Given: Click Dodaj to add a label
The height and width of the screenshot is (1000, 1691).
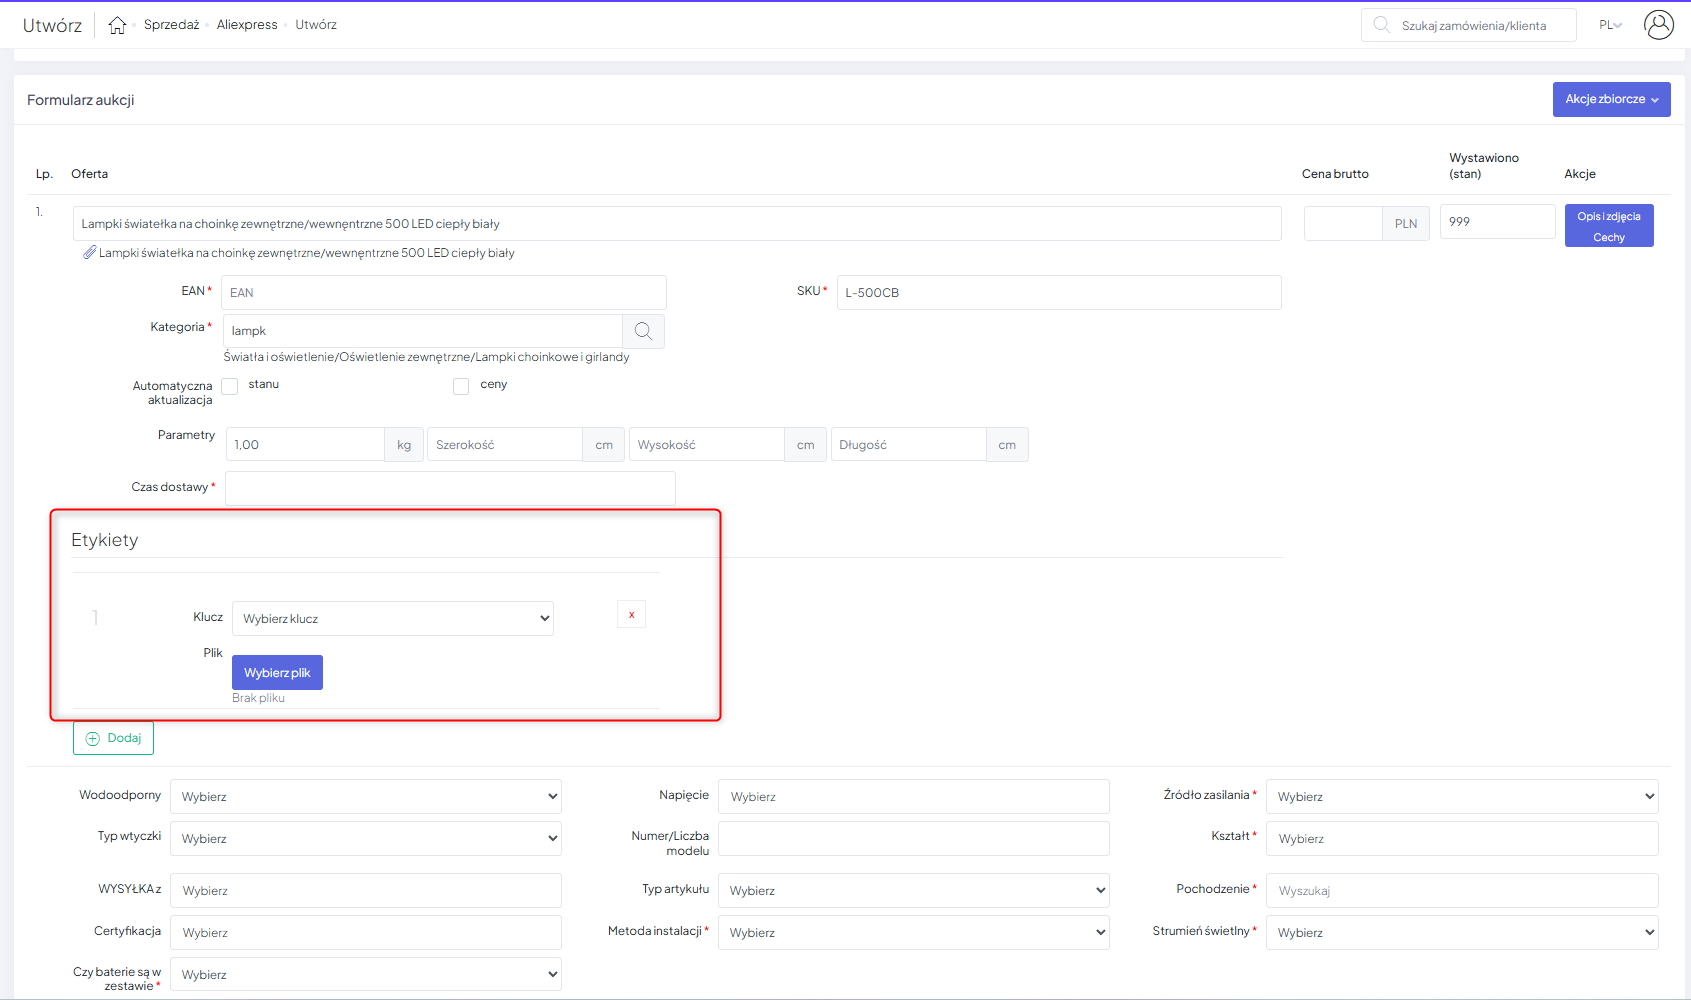Looking at the screenshot, I should (113, 738).
